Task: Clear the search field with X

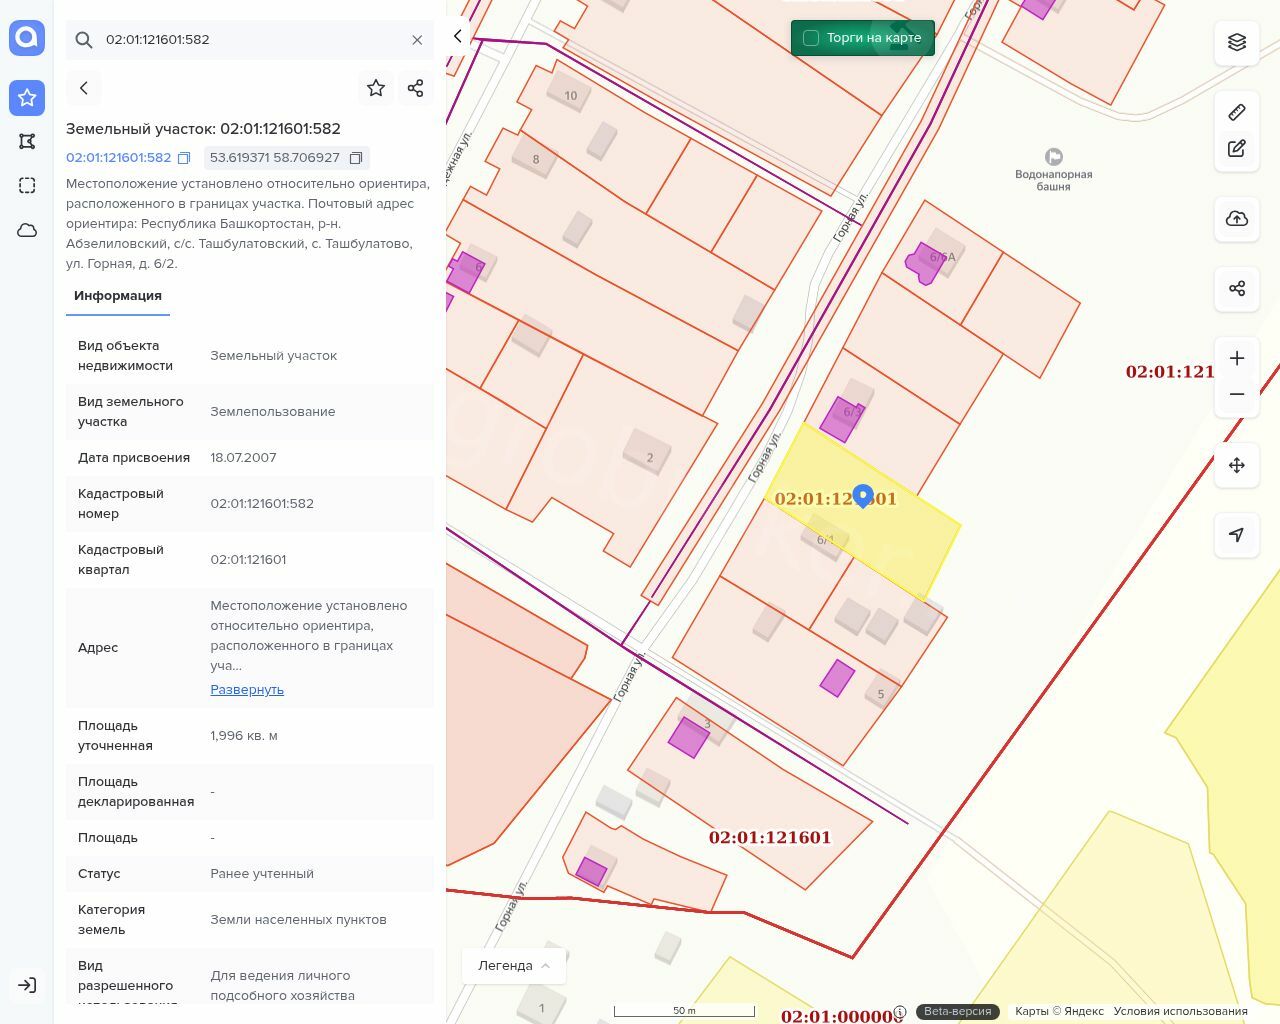Action: [x=417, y=40]
